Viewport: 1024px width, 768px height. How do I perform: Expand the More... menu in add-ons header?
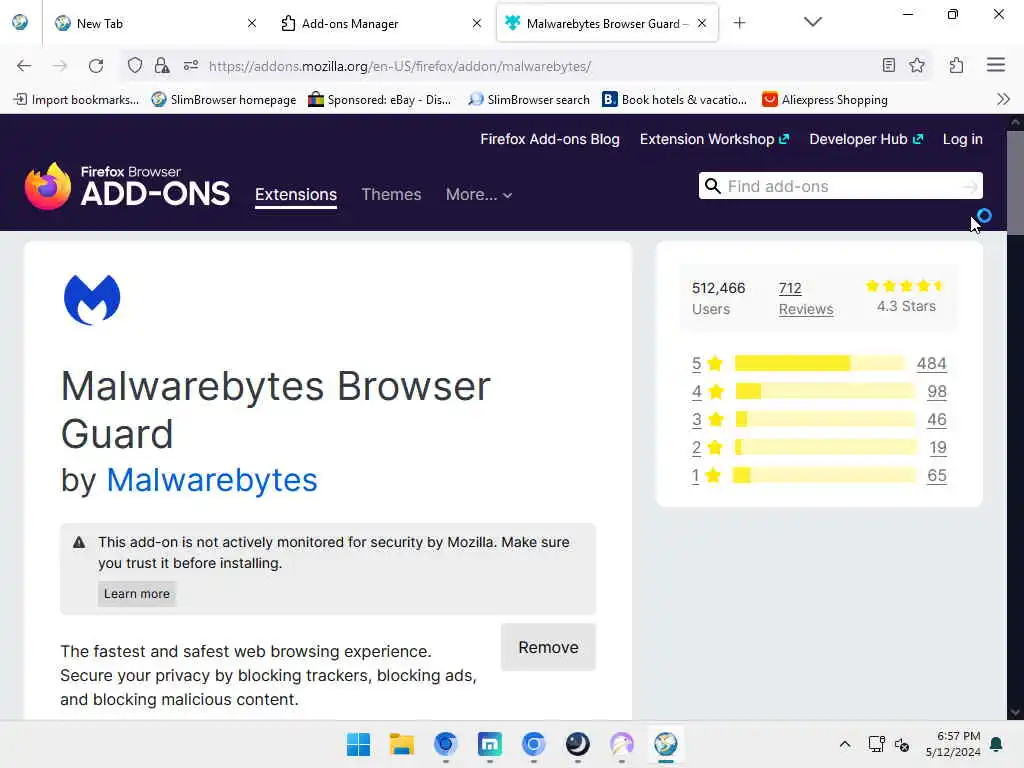pyautogui.click(x=479, y=195)
